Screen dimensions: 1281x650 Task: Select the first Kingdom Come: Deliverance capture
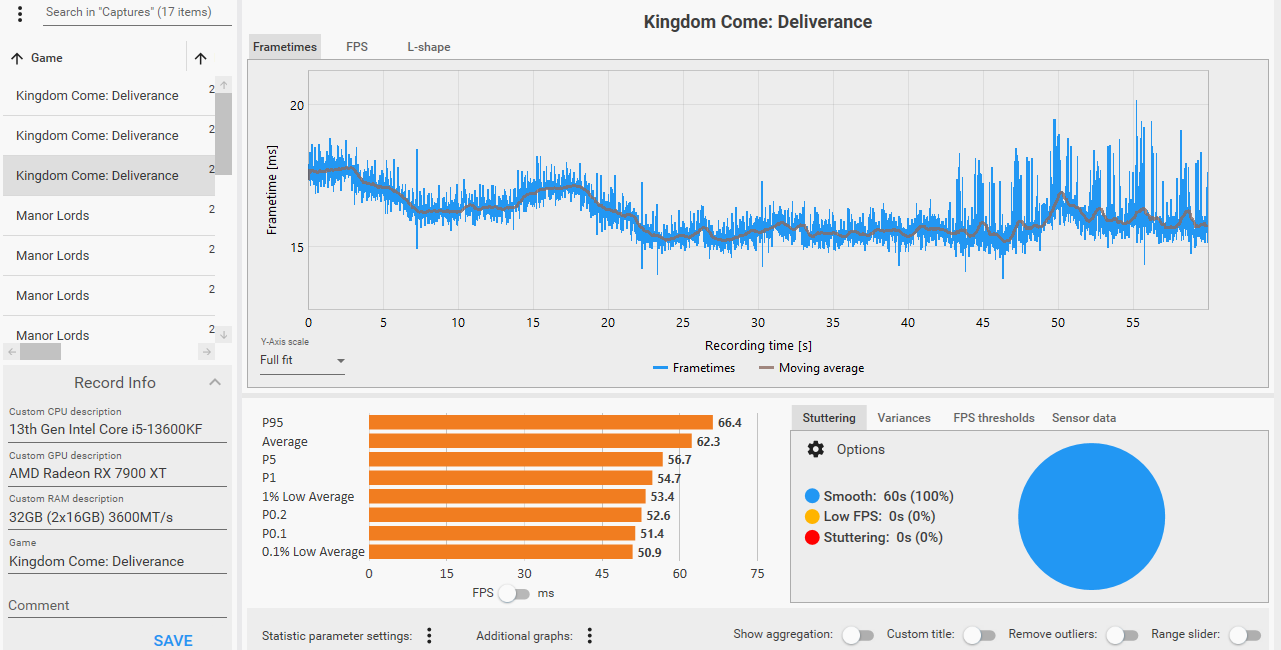(108, 96)
